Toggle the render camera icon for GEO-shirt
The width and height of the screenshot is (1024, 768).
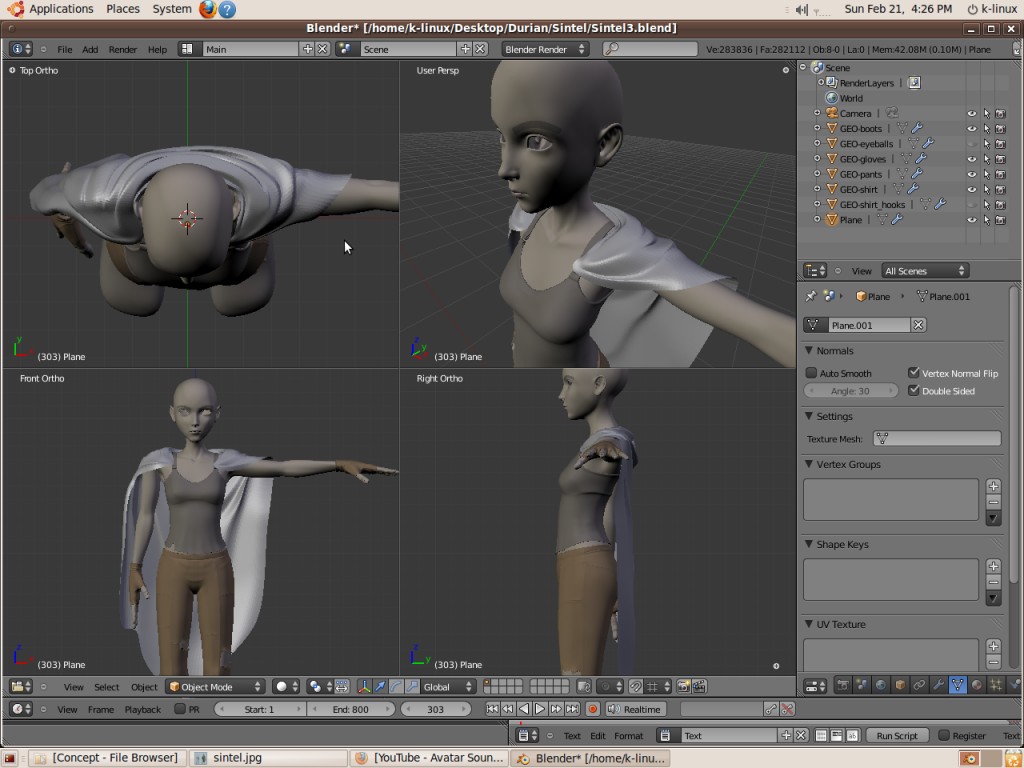point(1000,189)
